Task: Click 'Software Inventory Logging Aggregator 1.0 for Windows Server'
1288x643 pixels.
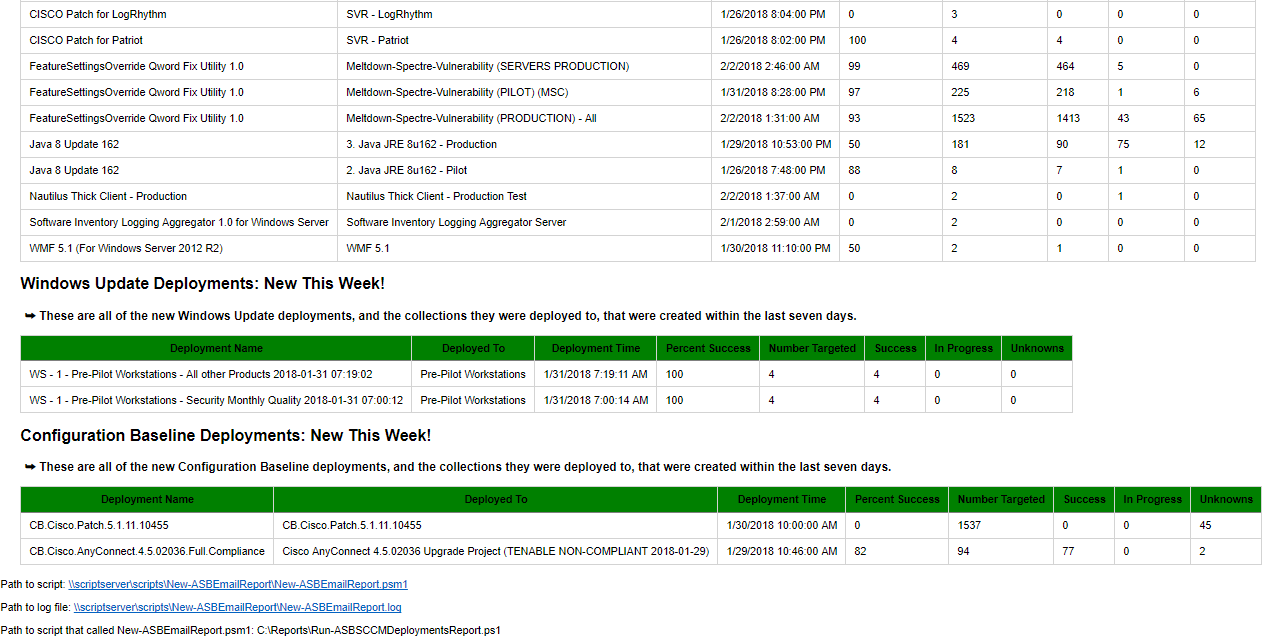Action: pos(179,223)
